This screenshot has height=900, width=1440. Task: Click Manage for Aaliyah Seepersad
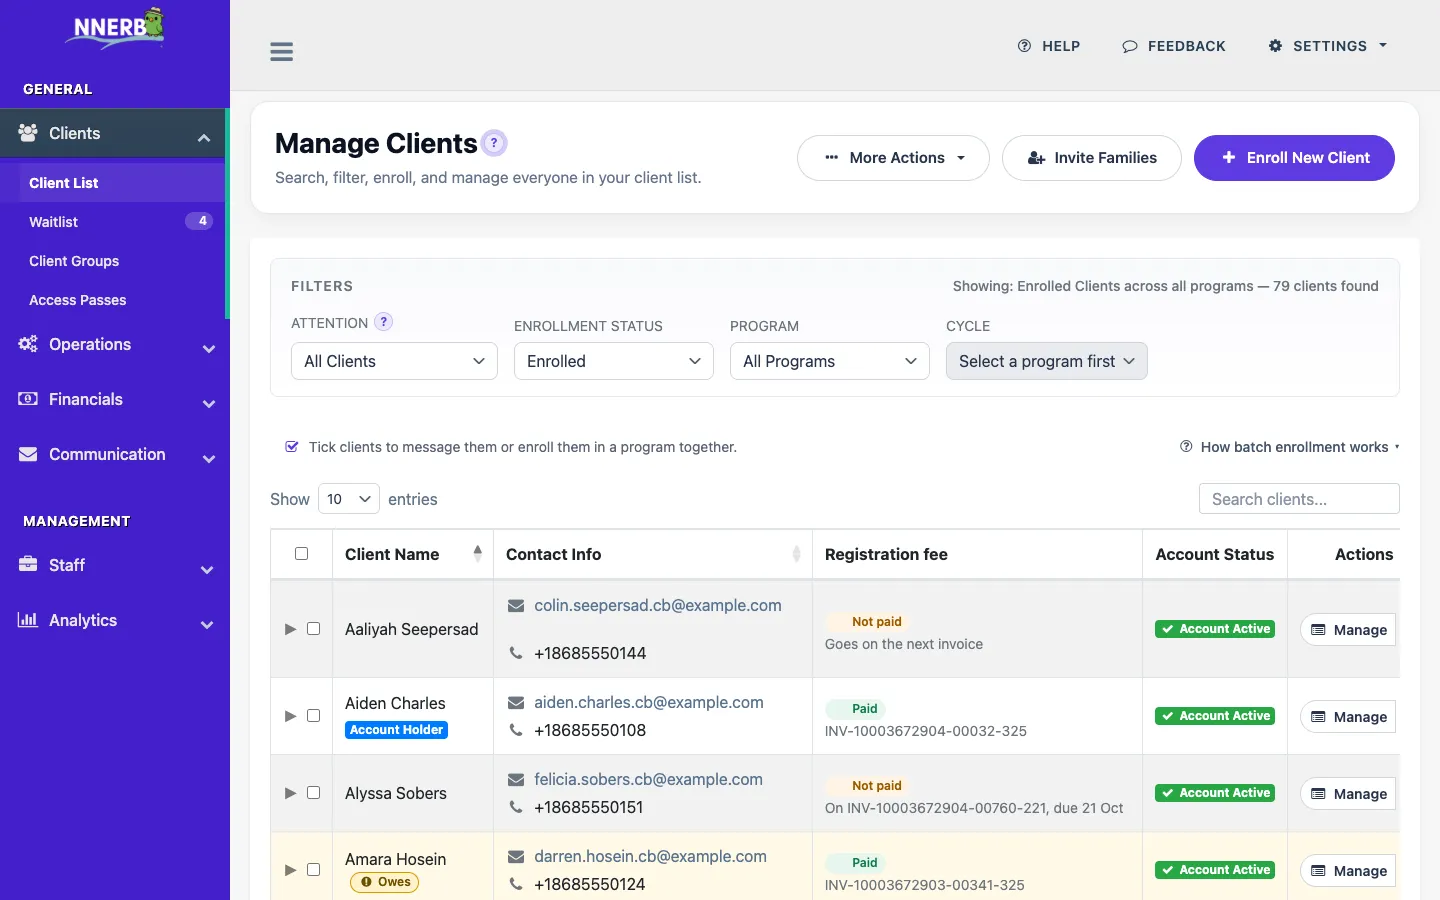[1348, 630]
